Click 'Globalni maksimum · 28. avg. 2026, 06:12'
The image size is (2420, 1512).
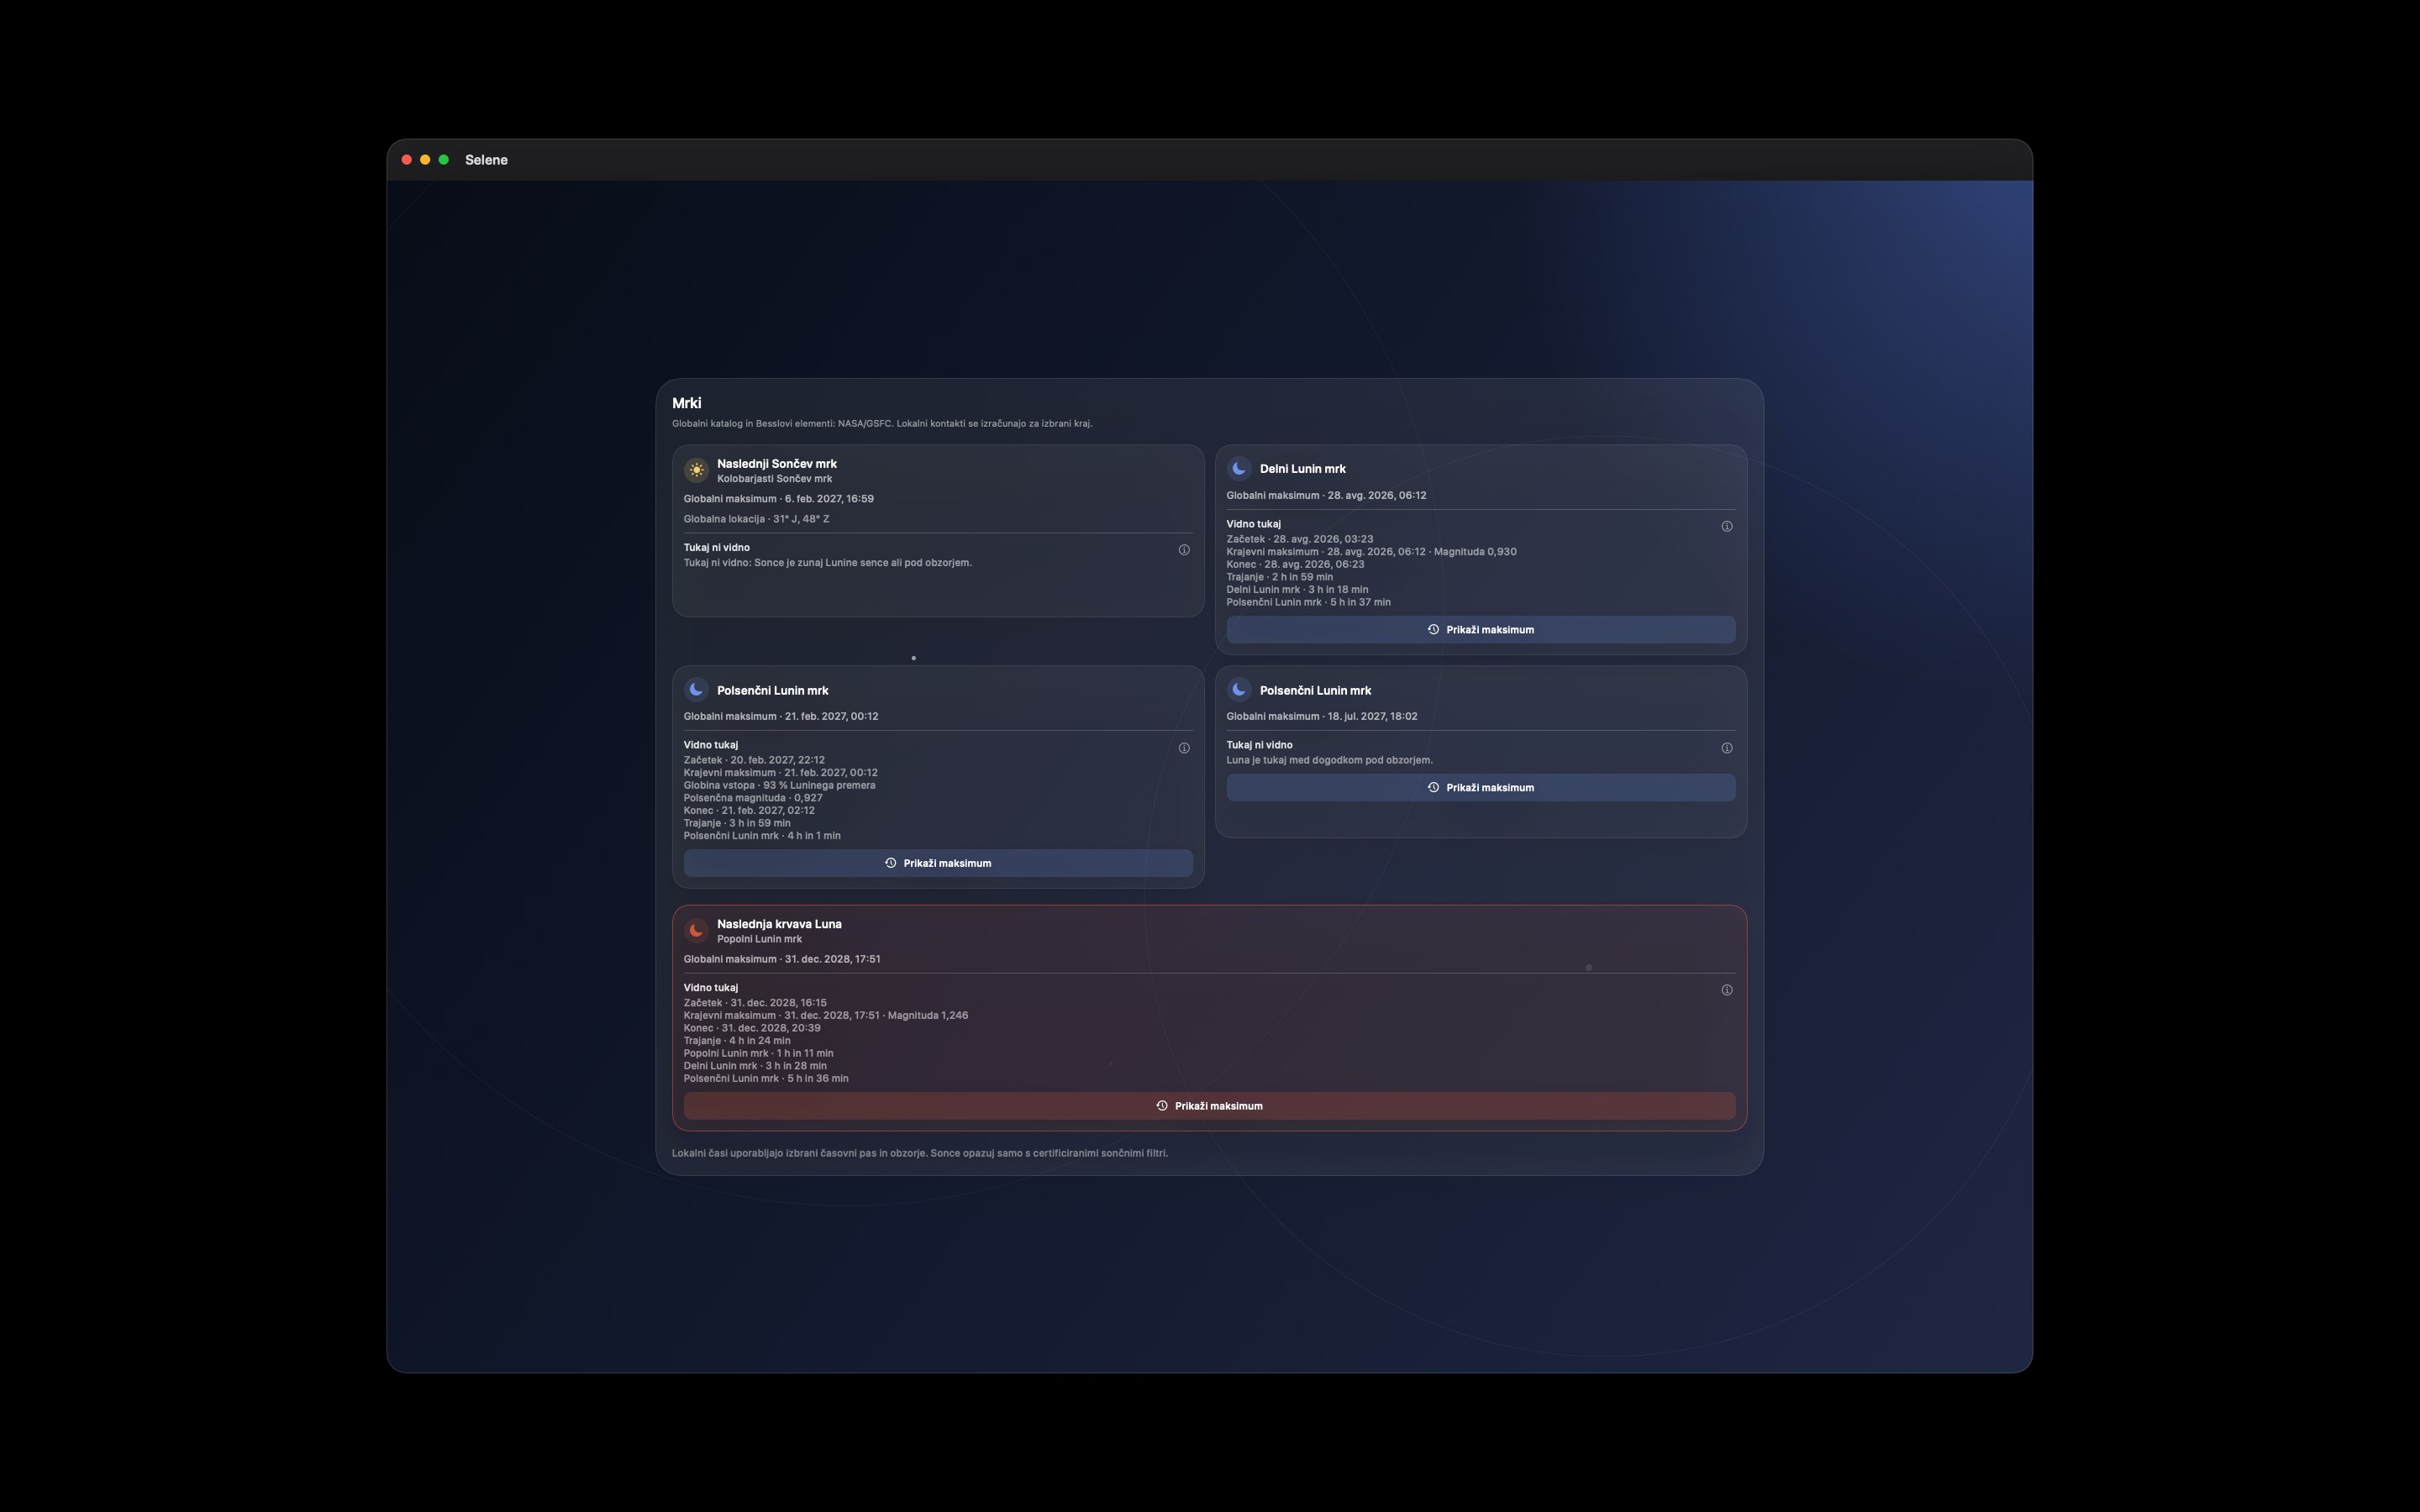pos(1327,496)
